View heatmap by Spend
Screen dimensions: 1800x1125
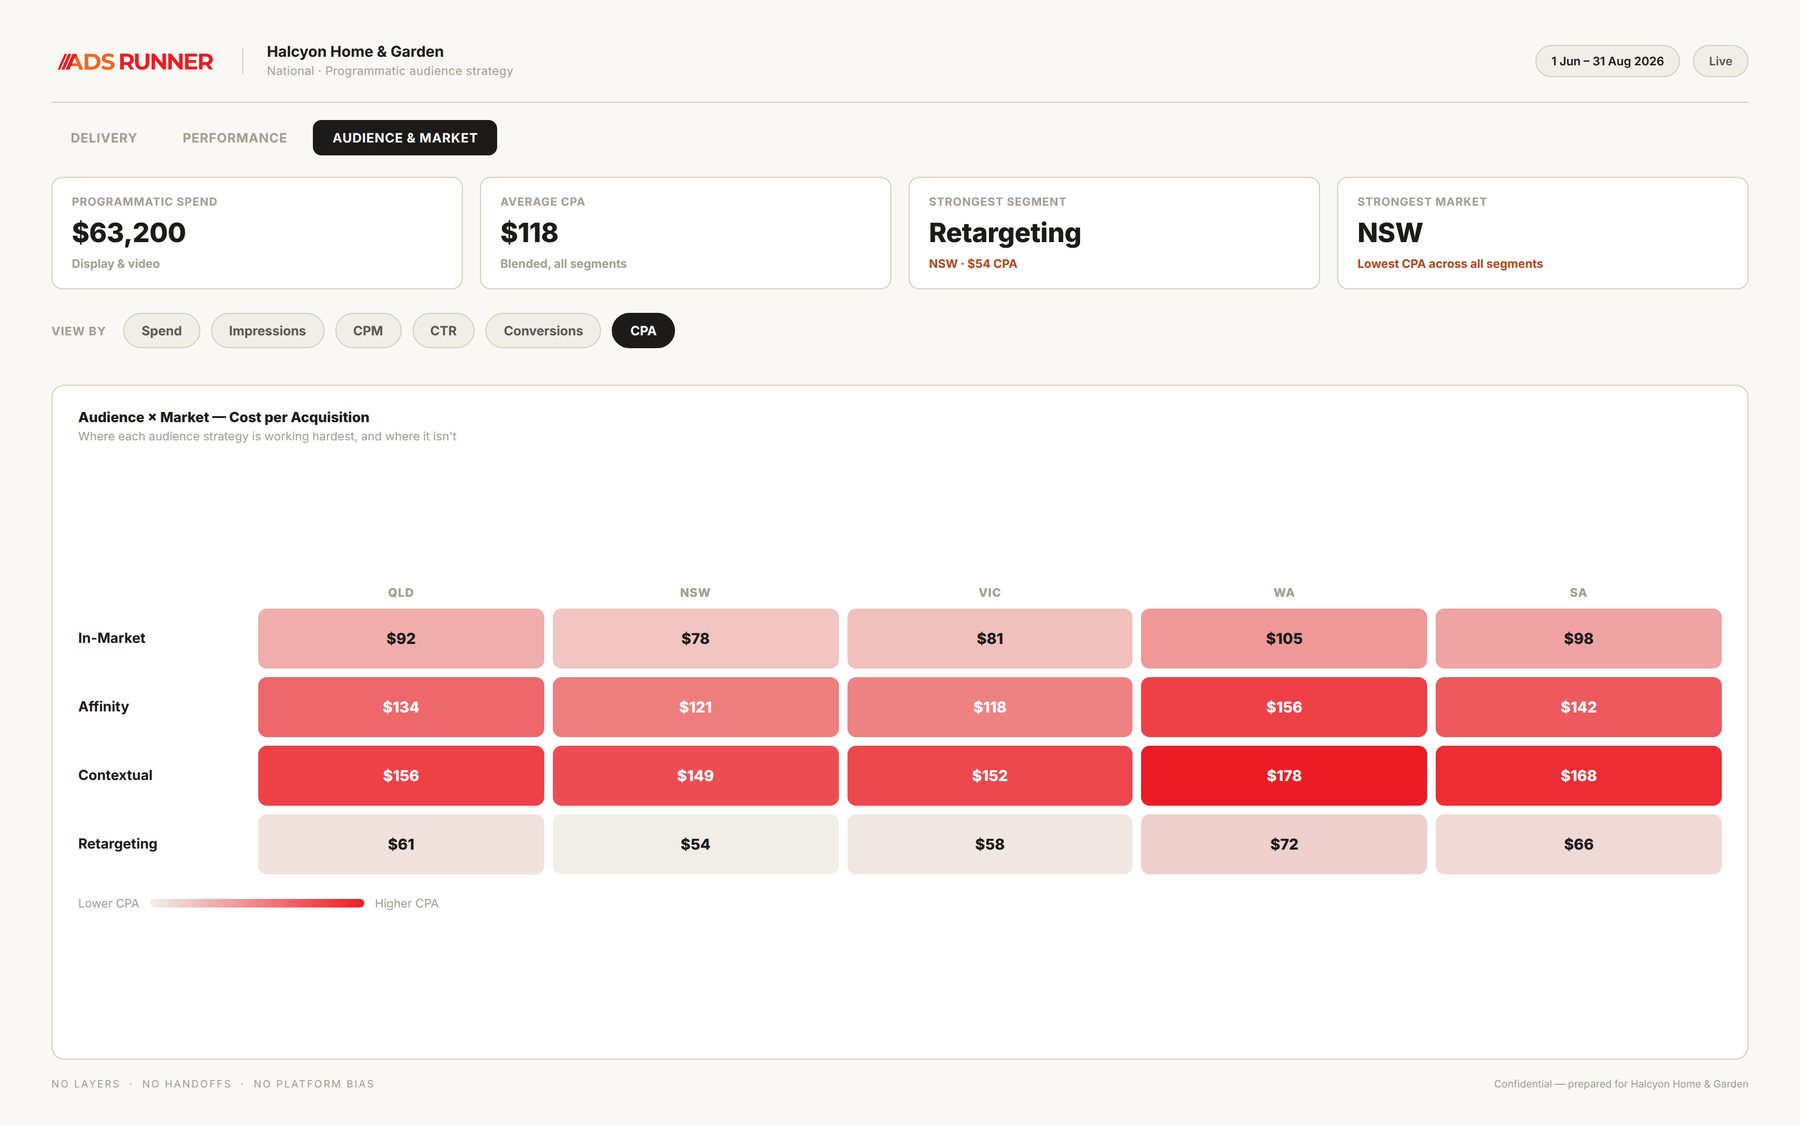coord(161,331)
